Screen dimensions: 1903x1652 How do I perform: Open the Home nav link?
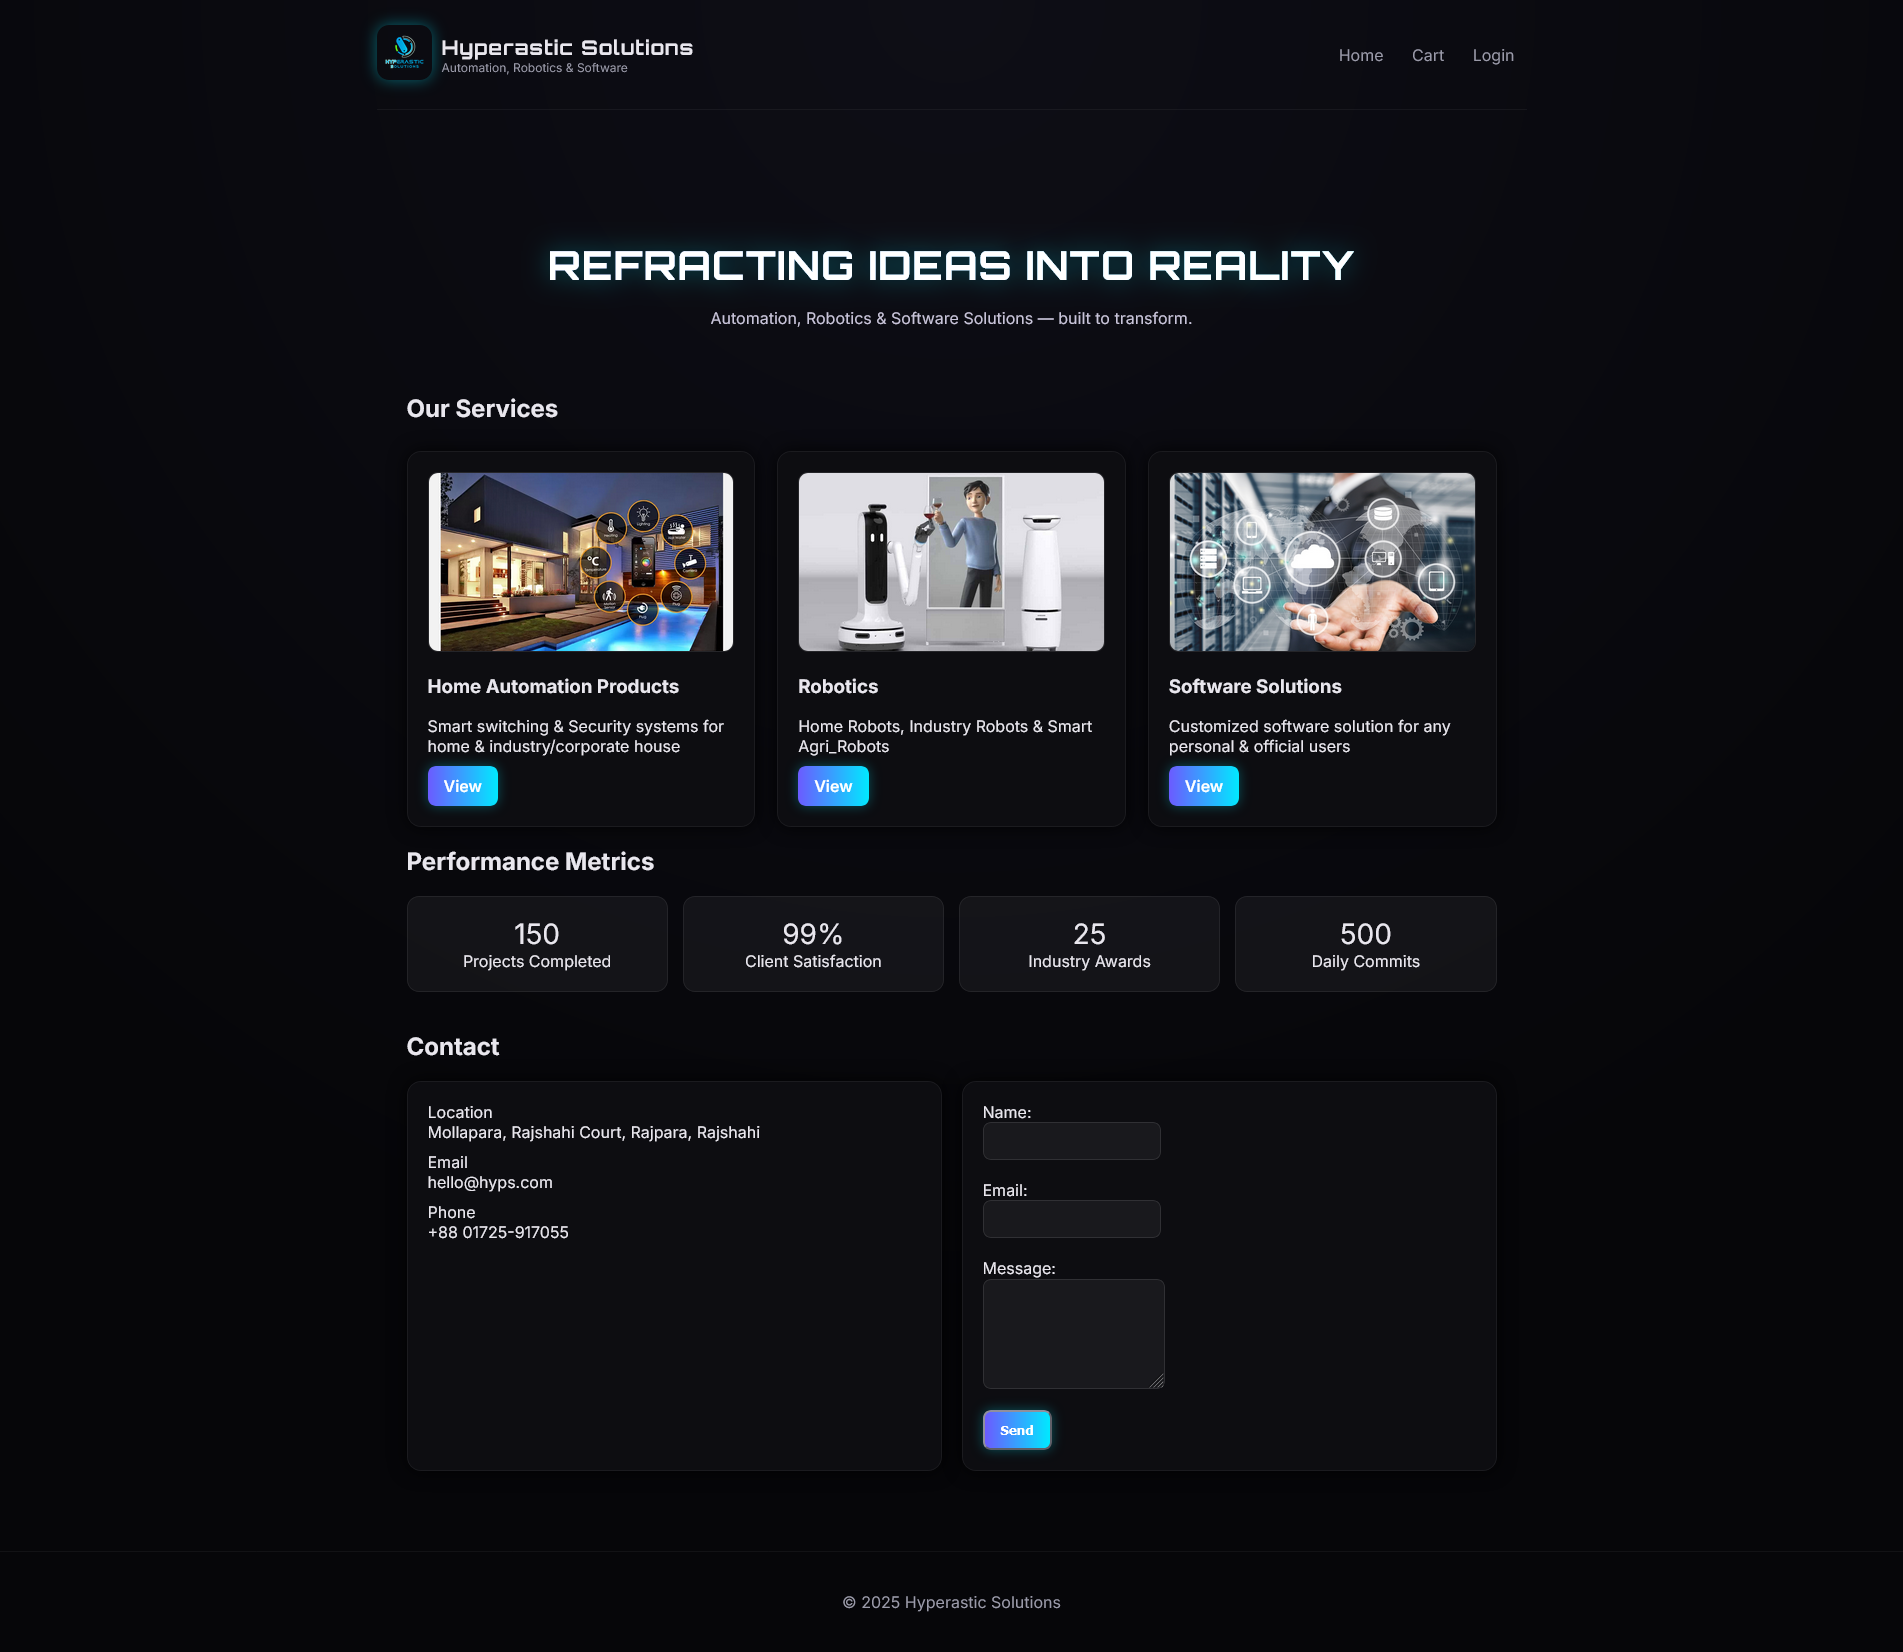click(1360, 55)
